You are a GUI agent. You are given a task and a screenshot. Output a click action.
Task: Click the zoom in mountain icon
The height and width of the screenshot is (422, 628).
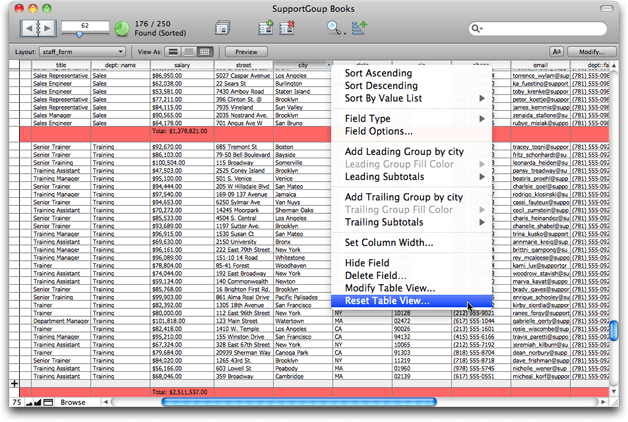[37, 402]
